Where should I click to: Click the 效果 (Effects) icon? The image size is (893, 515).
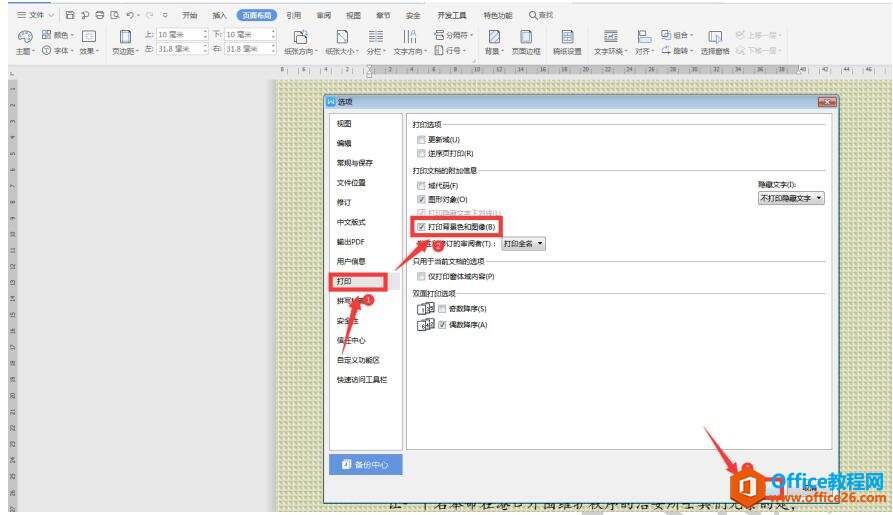pyautogui.click(x=89, y=37)
